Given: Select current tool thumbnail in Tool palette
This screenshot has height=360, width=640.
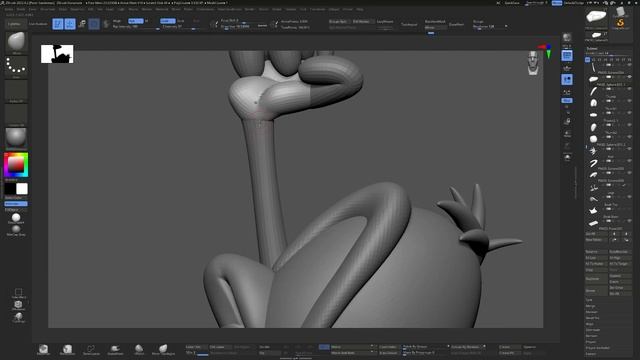Looking at the screenshot, I should tap(596, 17).
